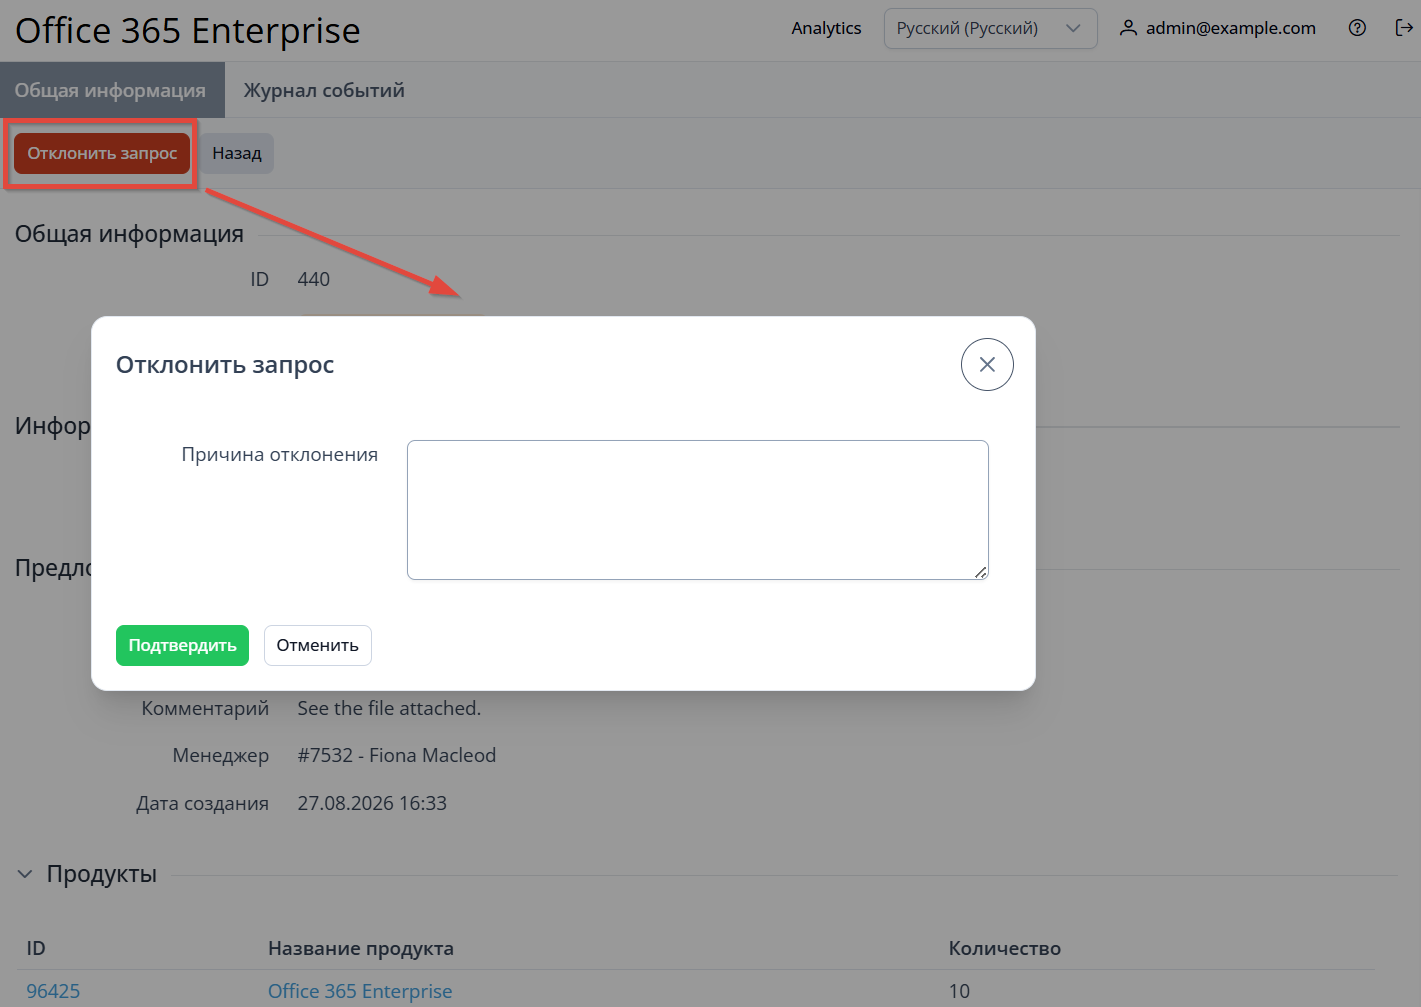Open the help question mark icon

click(1357, 28)
